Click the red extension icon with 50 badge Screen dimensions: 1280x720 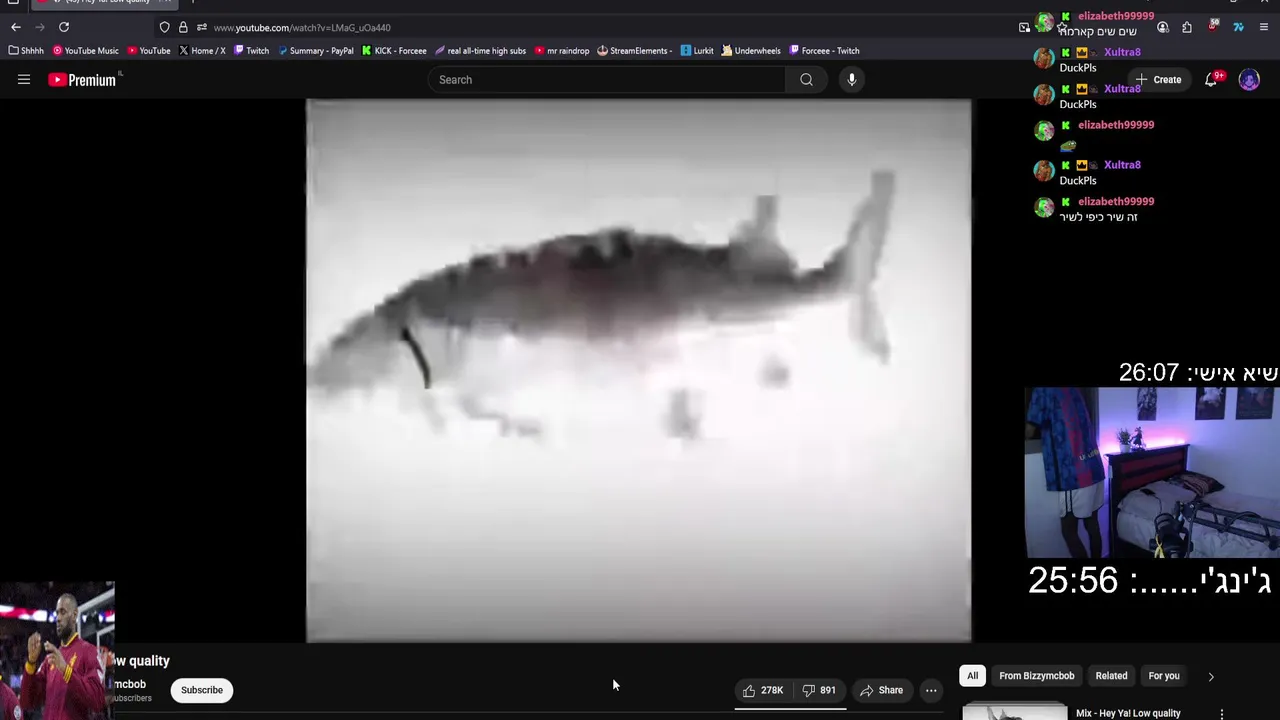pos(1213,27)
